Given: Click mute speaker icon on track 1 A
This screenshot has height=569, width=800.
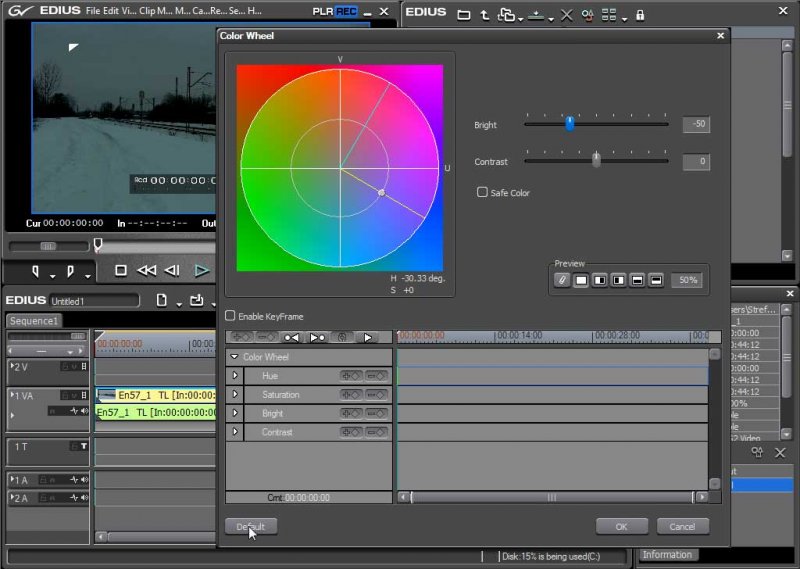Looking at the screenshot, I should tap(84, 481).
